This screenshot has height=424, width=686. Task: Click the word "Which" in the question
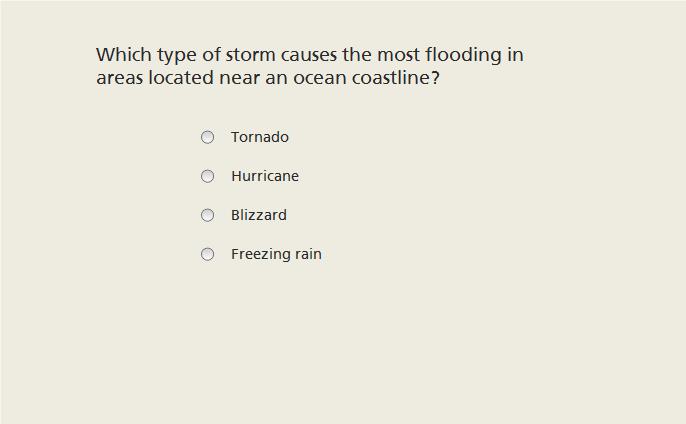tap(124, 55)
